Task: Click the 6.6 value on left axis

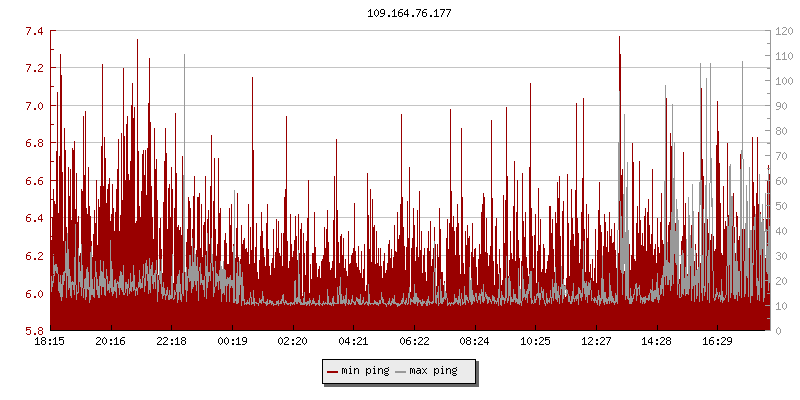Action: [34, 181]
